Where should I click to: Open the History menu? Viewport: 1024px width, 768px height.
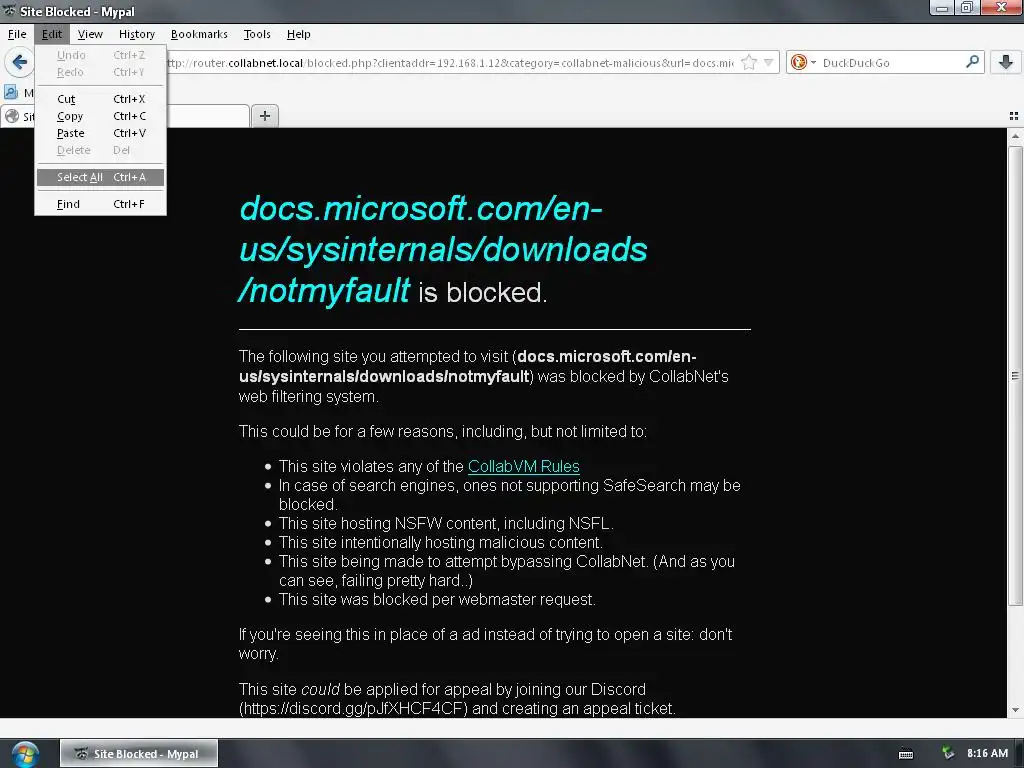click(x=136, y=34)
